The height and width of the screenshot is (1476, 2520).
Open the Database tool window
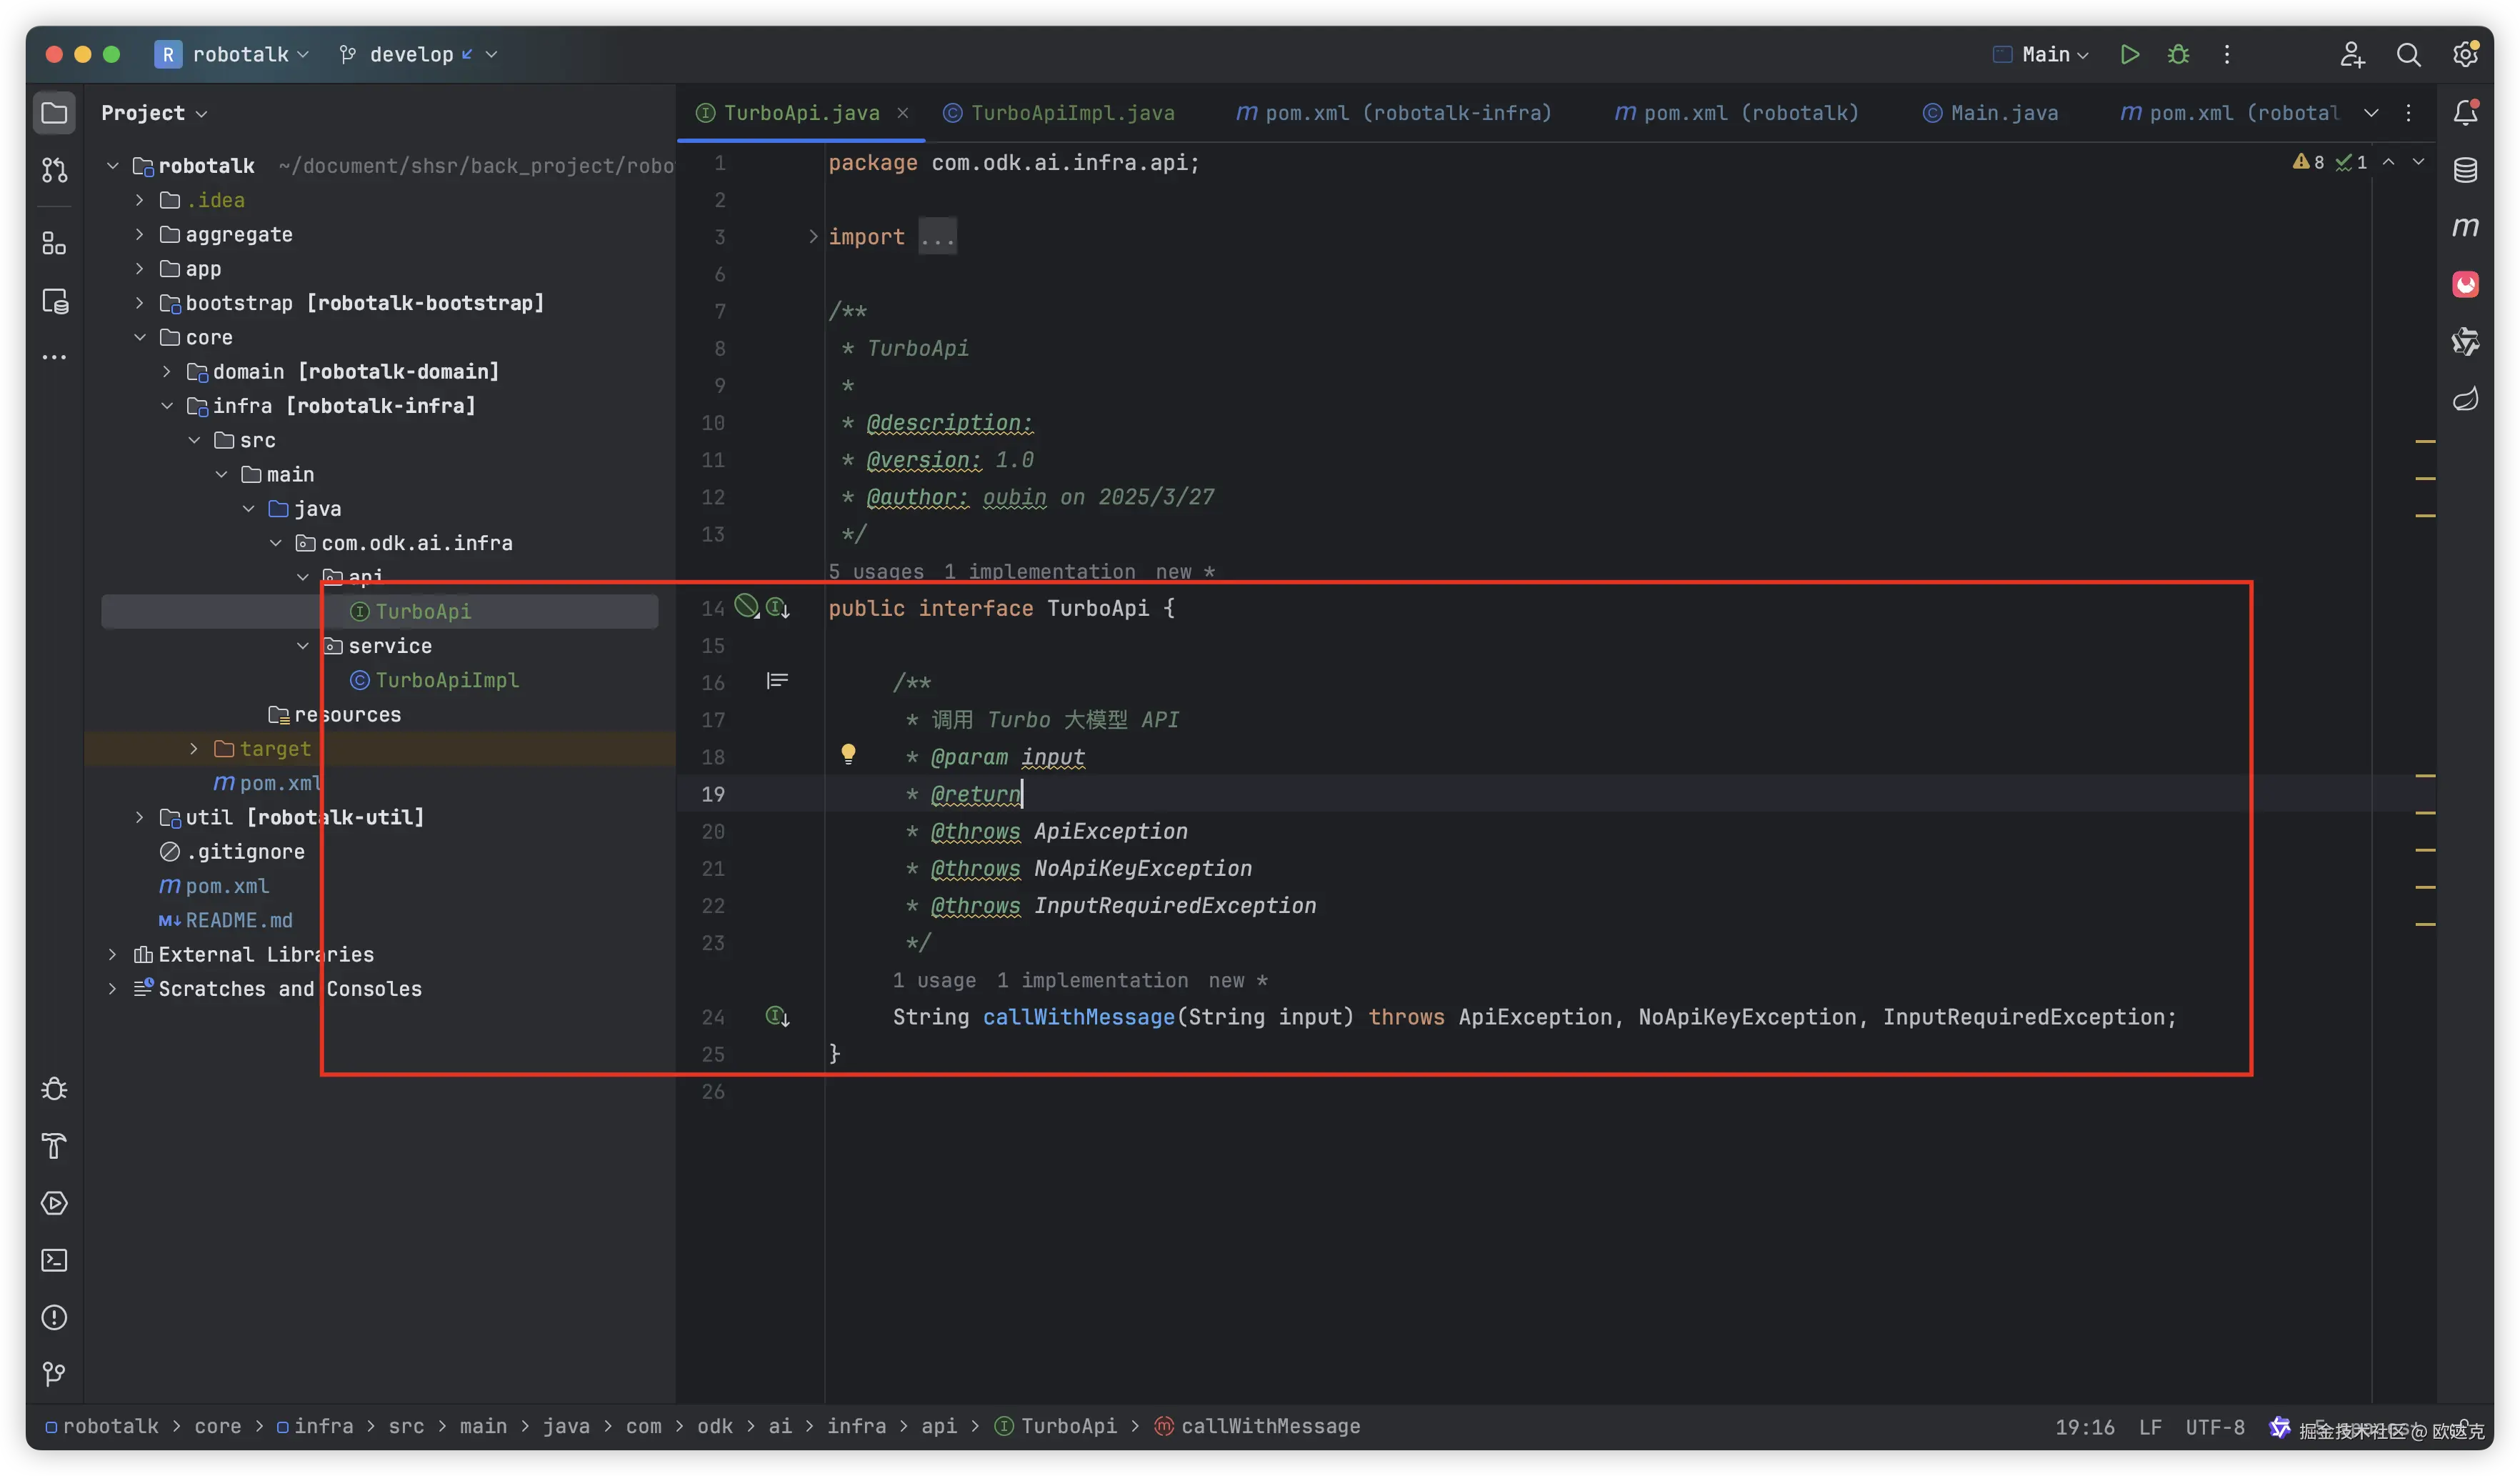[2465, 170]
